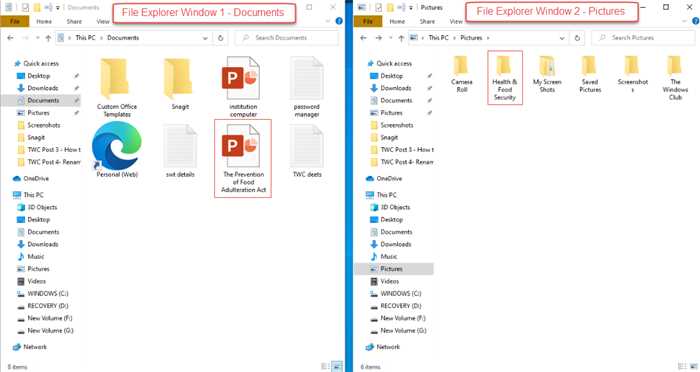
Task: Click Search Pictures field
Action: [x=643, y=38]
